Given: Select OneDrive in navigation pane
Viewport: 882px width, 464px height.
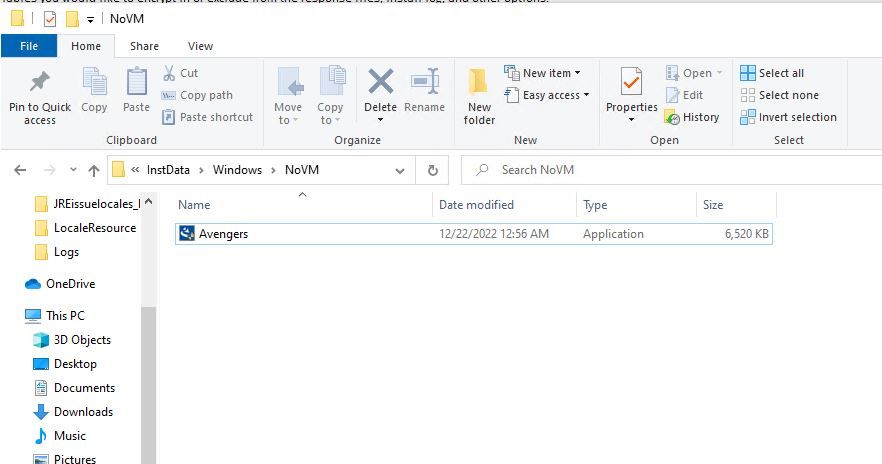Looking at the screenshot, I should [60, 284].
